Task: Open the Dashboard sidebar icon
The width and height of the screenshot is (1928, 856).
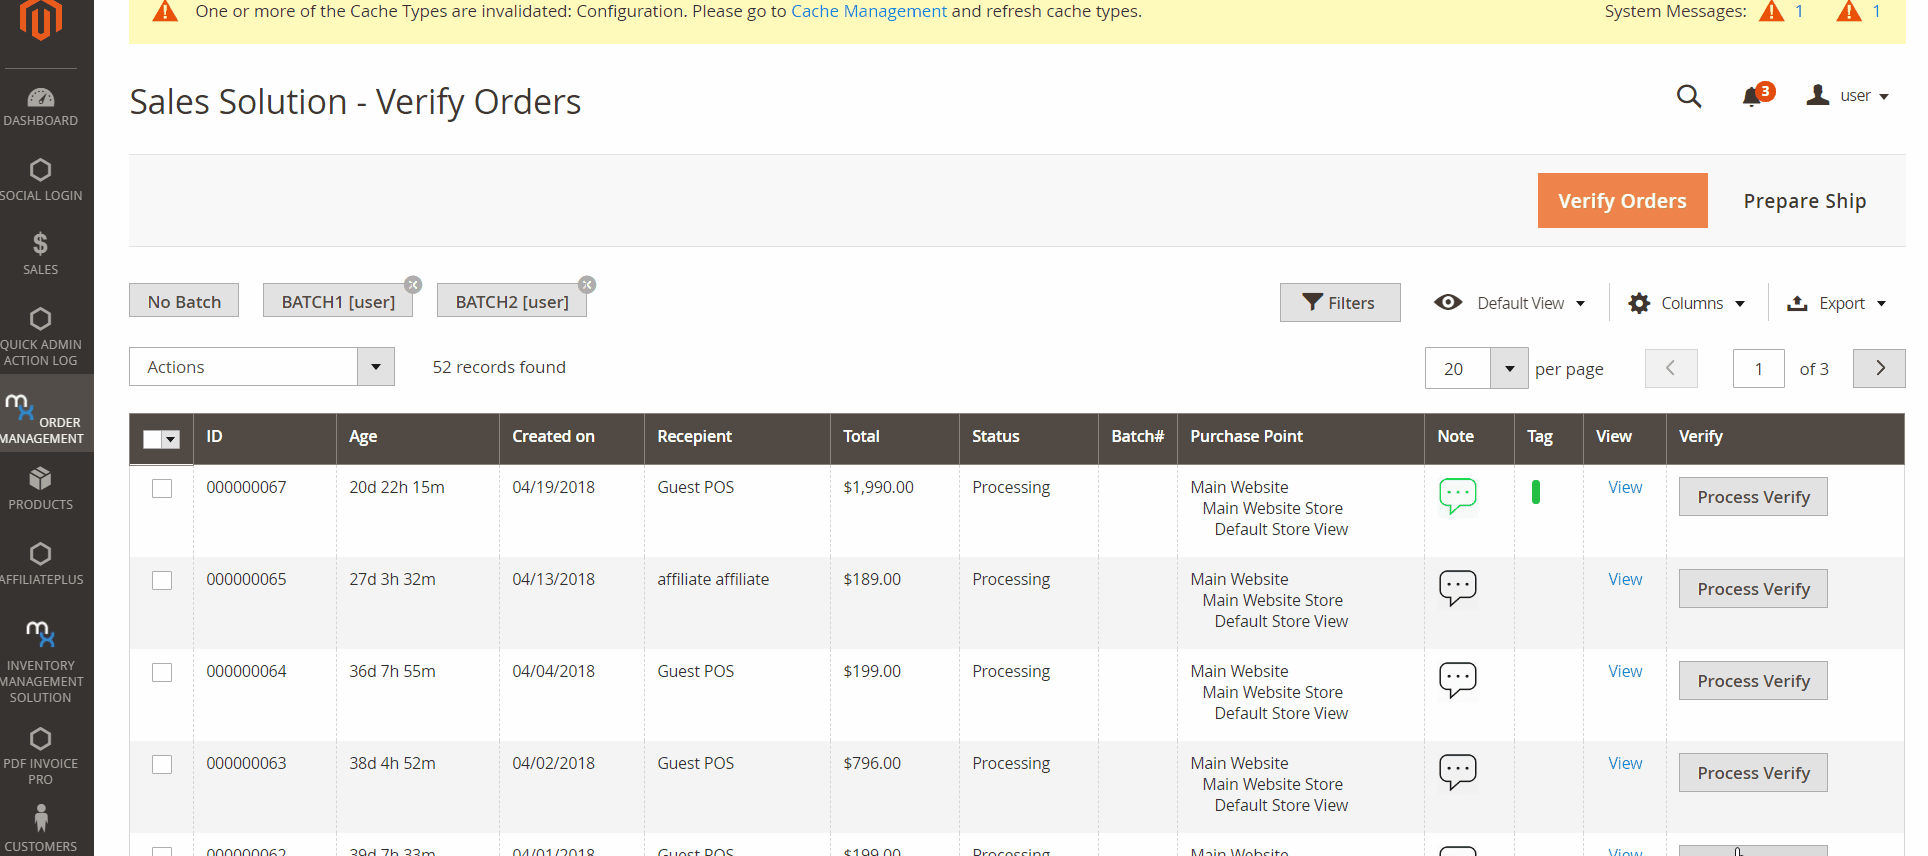Action: tap(41, 107)
